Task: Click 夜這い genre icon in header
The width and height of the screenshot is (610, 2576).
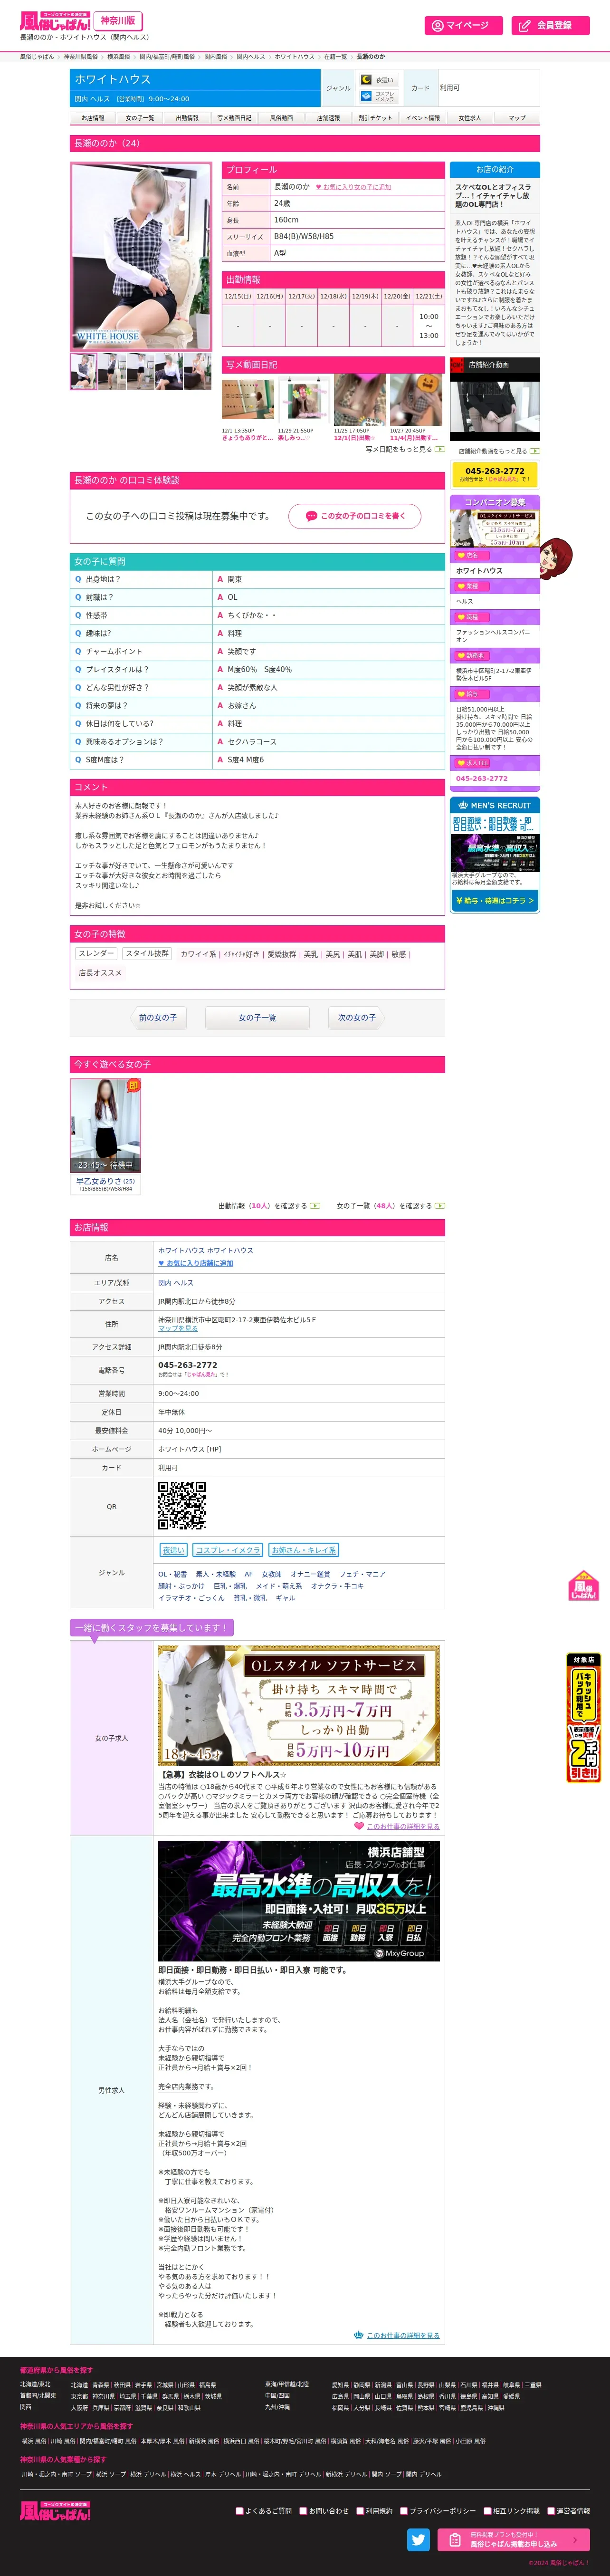Action: pyautogui.click(x=379, y=79)
